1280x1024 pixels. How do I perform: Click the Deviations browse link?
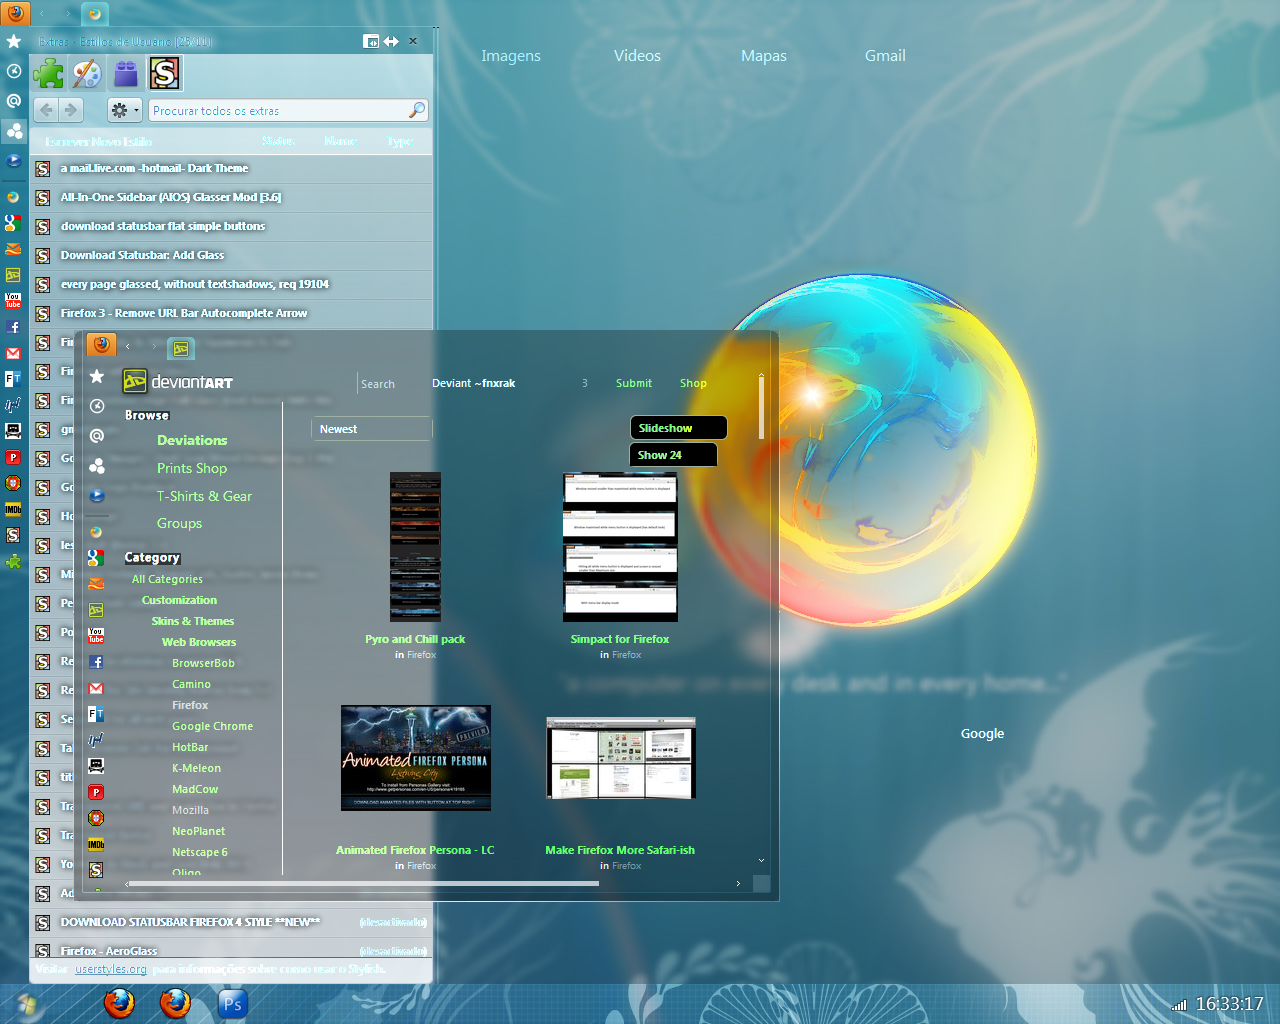[192, 440]
